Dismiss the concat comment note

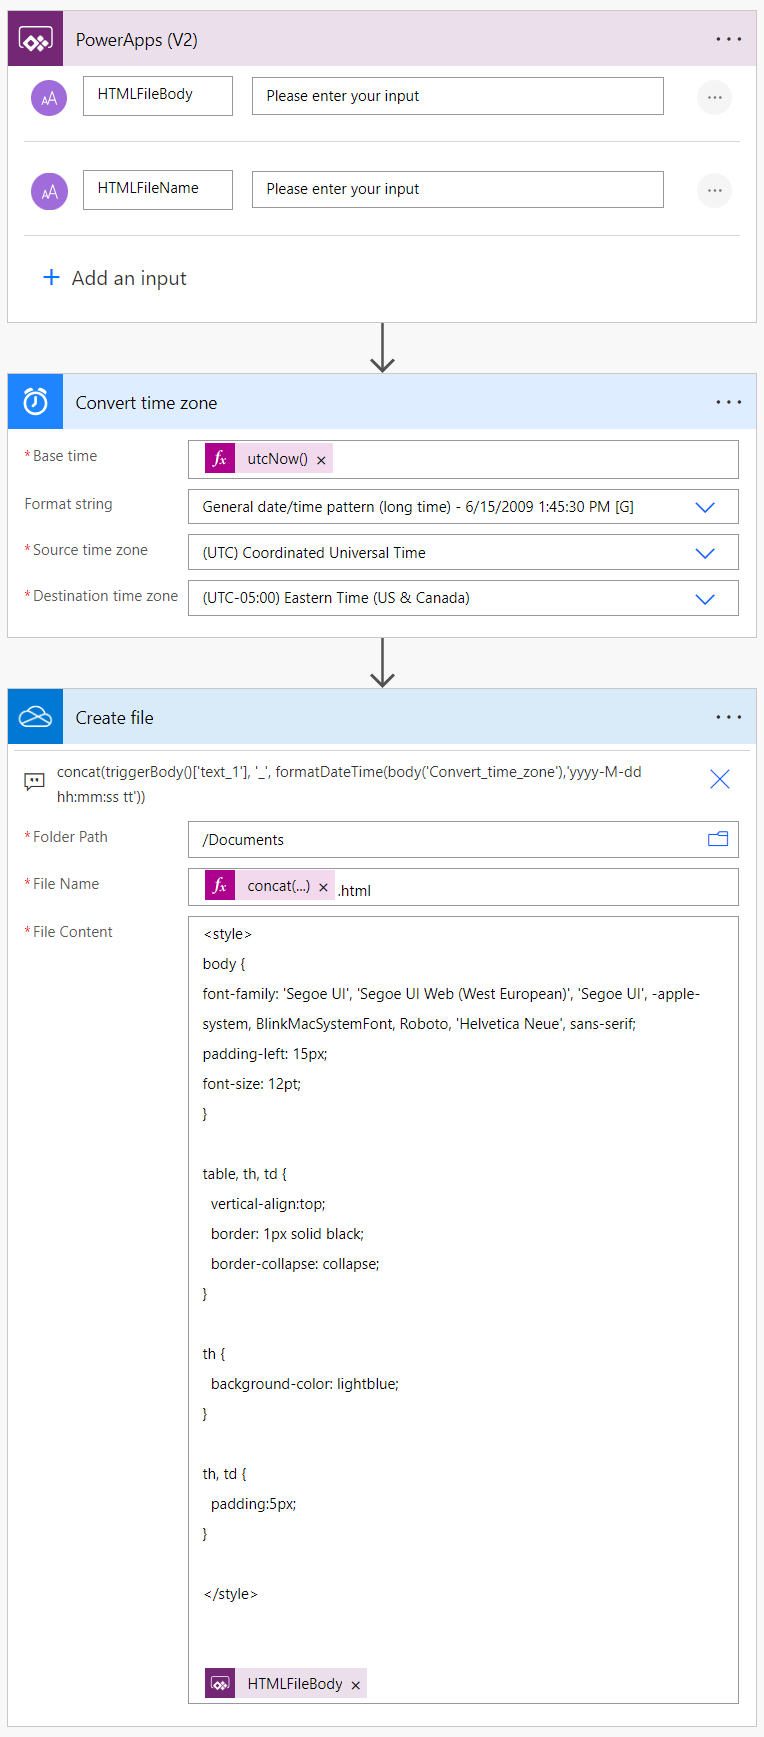tap(719, 779)
